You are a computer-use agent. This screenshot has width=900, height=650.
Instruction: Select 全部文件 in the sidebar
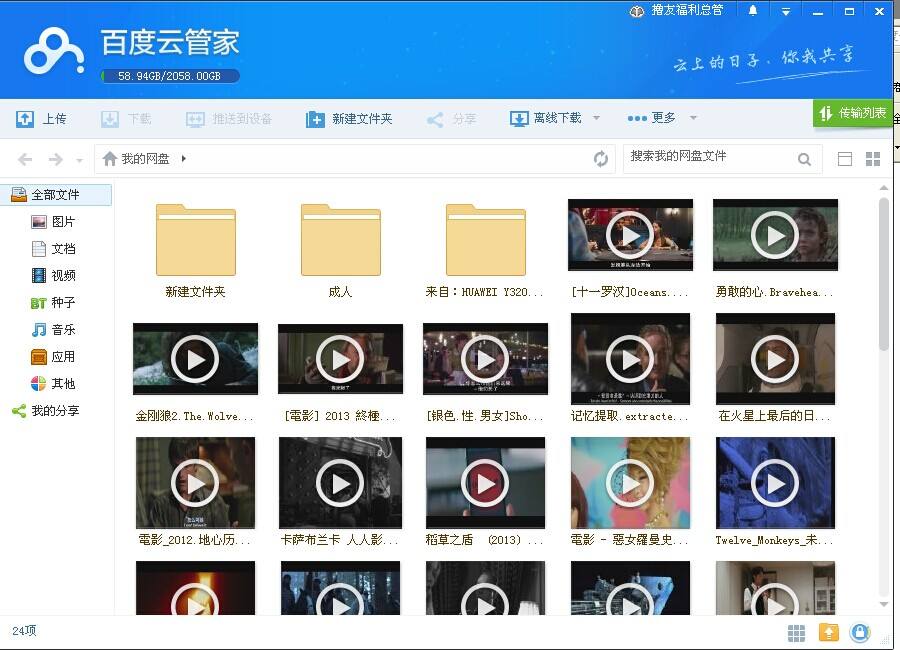tap(56, 195)
